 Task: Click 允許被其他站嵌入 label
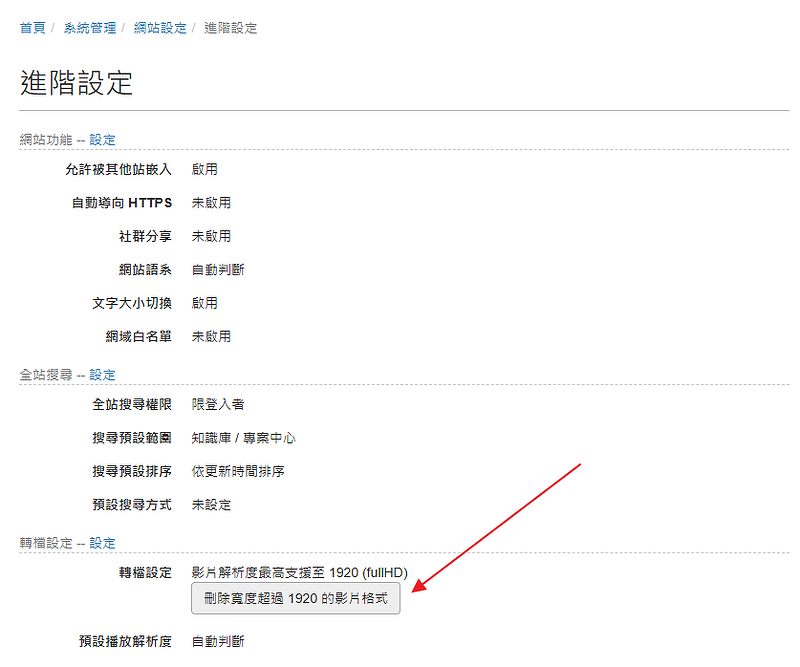coord(118,169)
